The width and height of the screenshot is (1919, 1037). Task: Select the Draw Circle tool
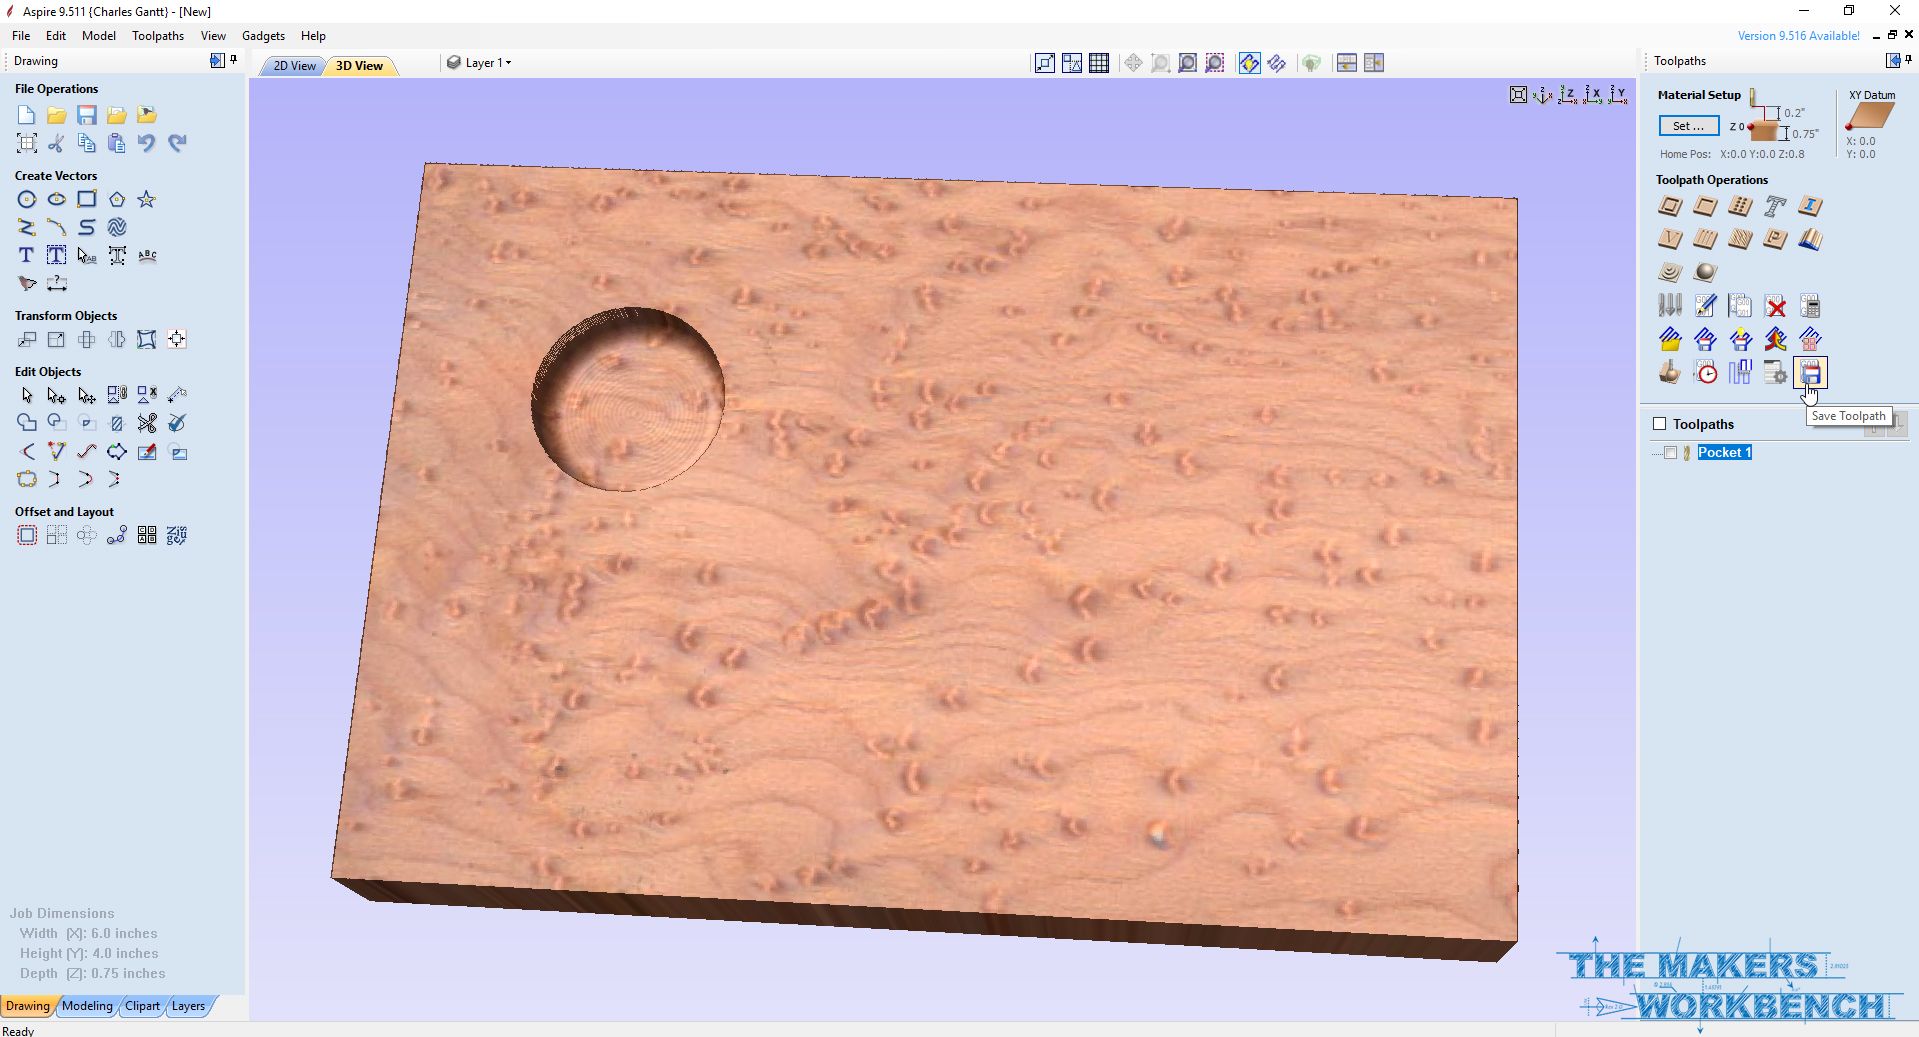[x=26, y=199]
